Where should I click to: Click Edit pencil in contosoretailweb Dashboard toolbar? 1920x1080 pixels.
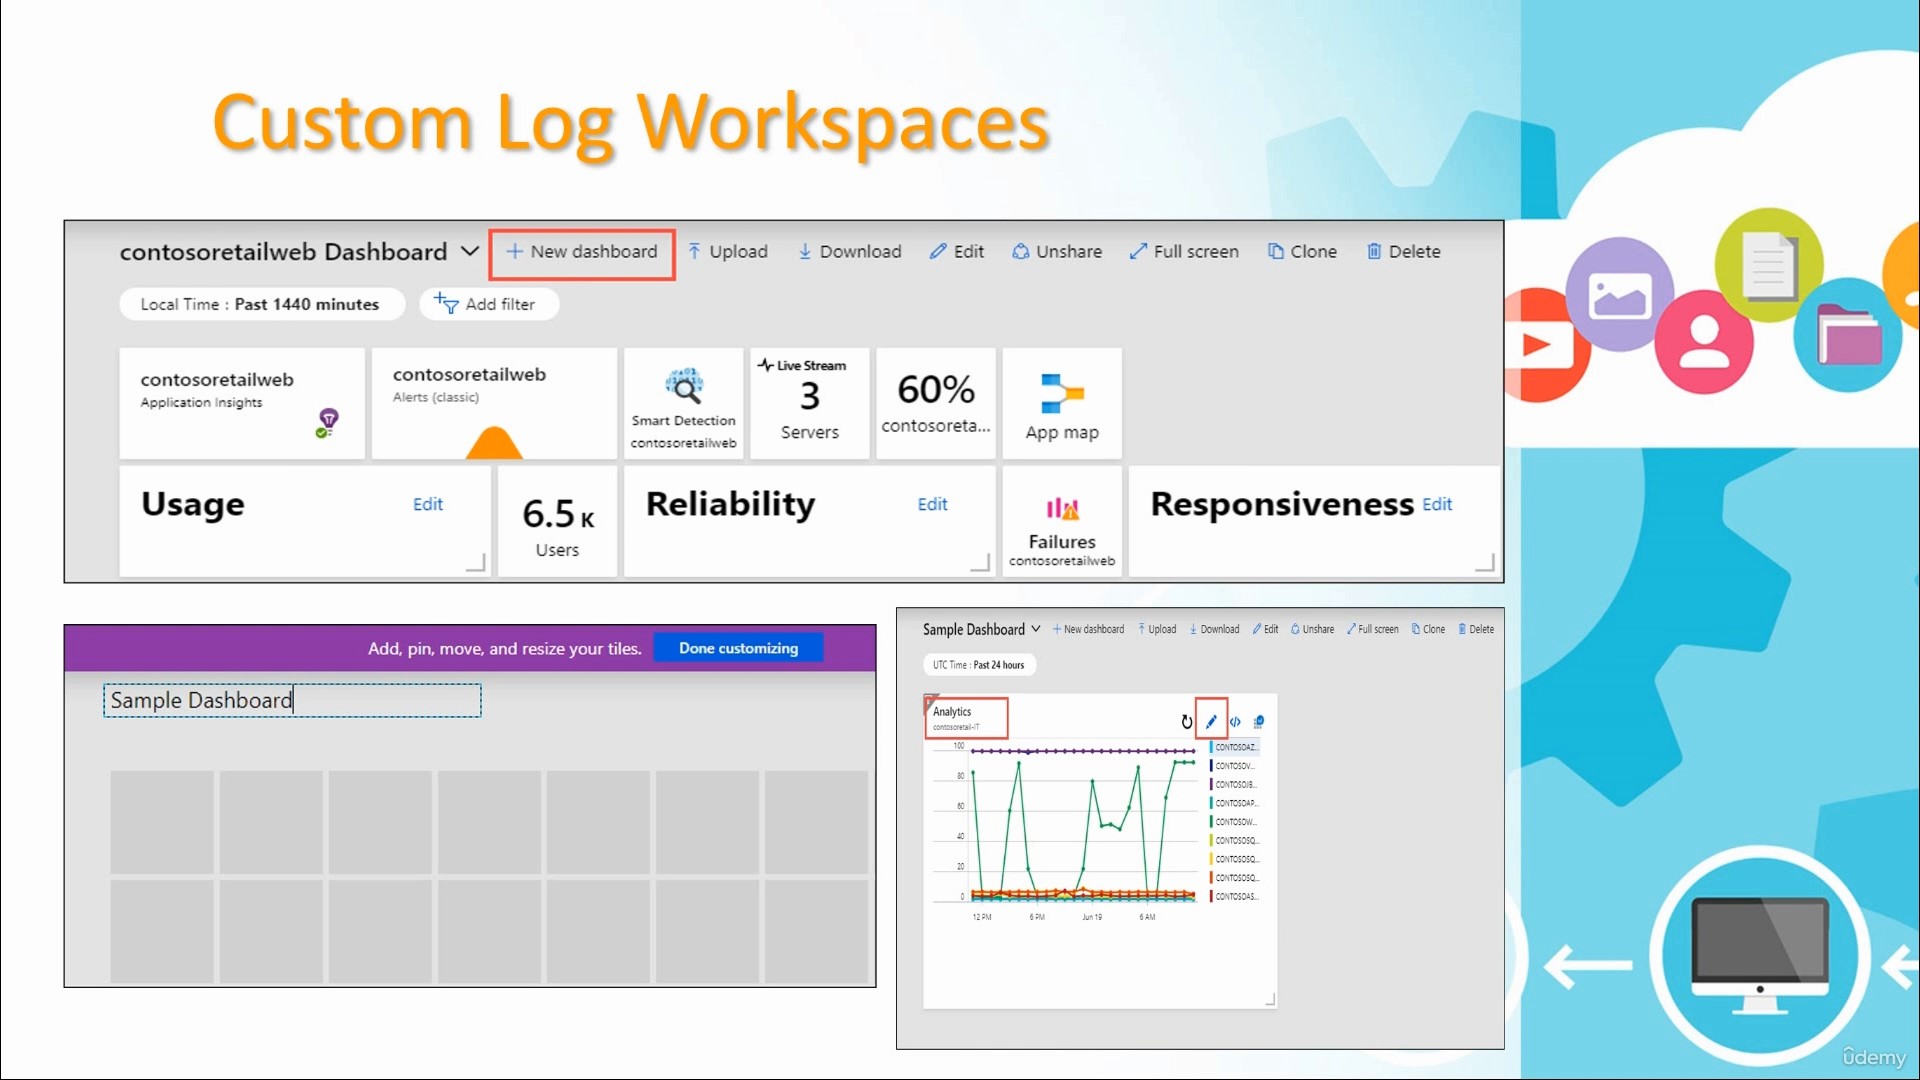click(957, 252)
